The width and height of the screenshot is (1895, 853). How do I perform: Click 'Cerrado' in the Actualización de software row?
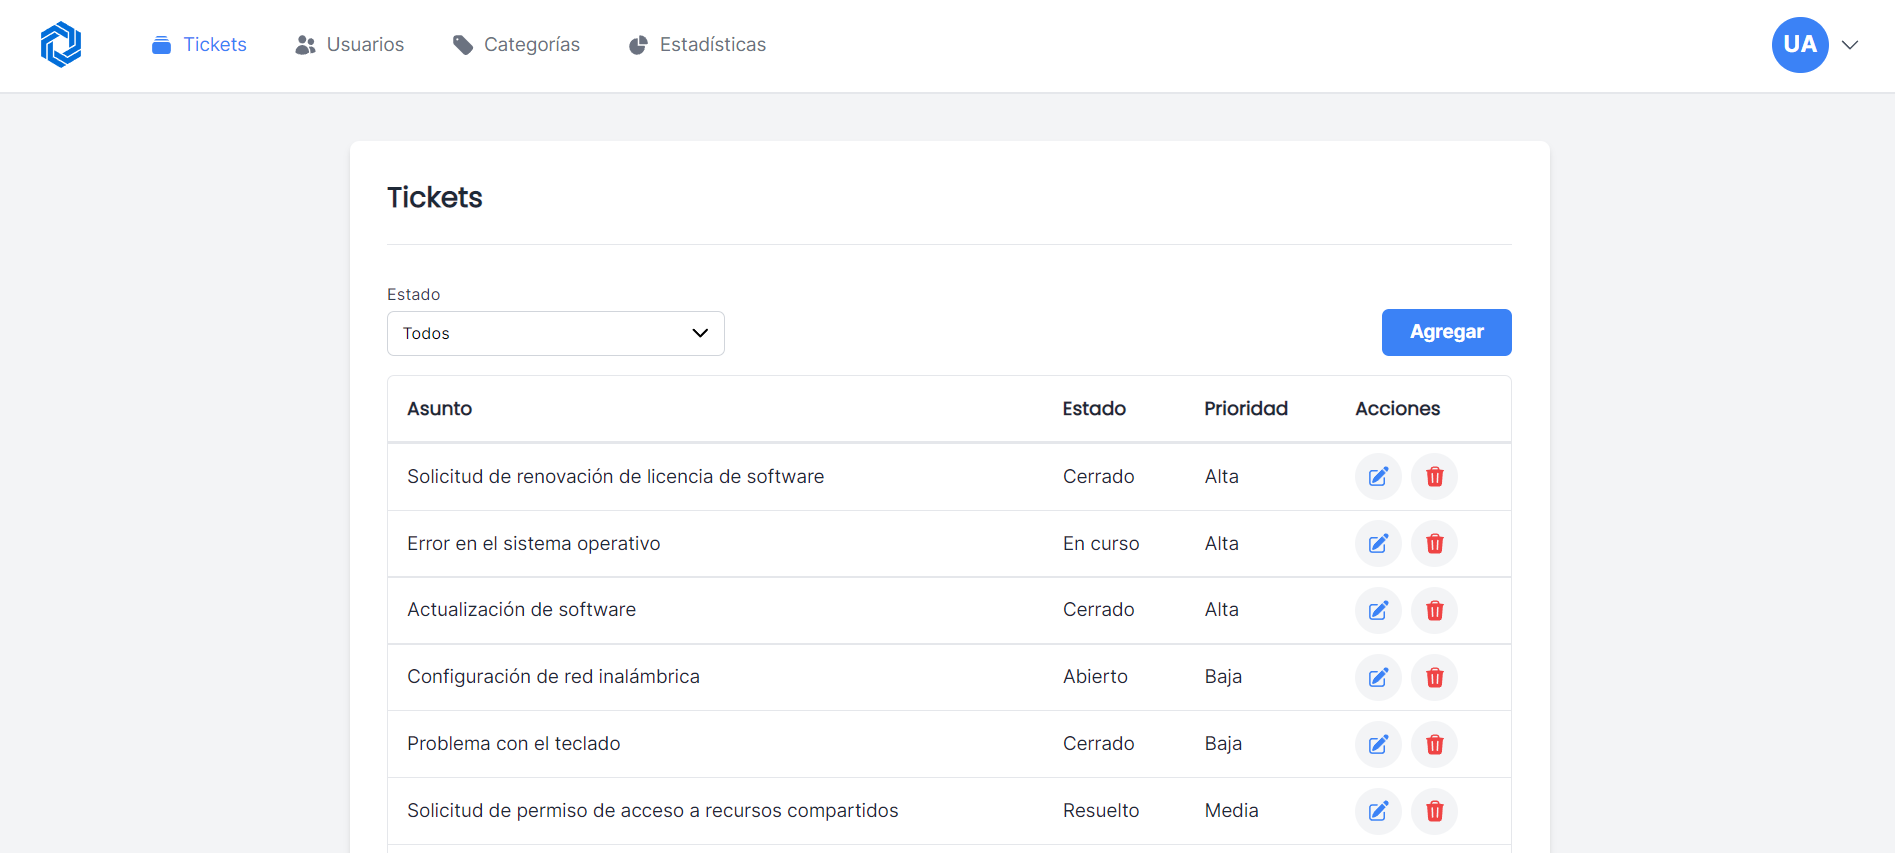click(x=1099, y=610)
